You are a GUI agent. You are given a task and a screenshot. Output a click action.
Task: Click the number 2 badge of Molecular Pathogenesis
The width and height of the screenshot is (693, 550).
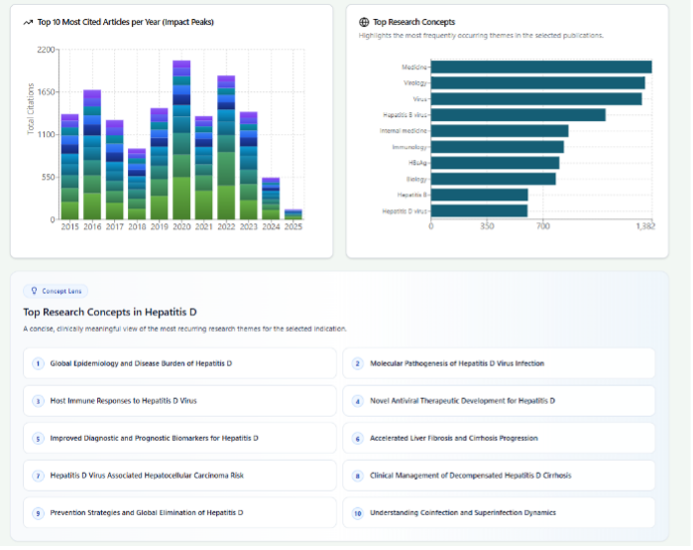pos(358,364)
